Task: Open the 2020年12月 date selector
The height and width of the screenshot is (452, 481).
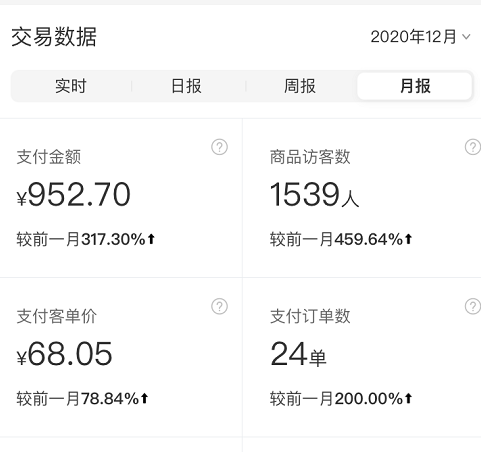Action: click(420, 37)
